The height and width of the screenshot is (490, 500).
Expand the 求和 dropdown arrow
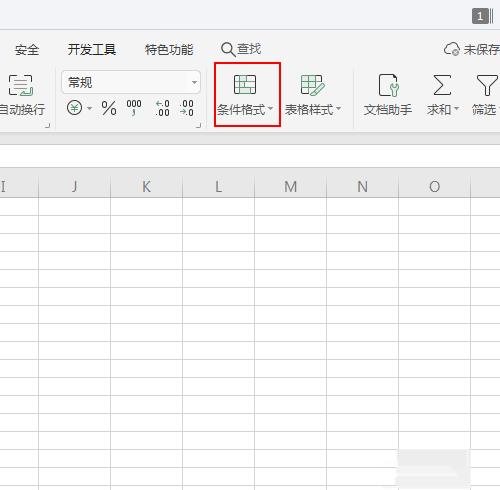point(456,109)
